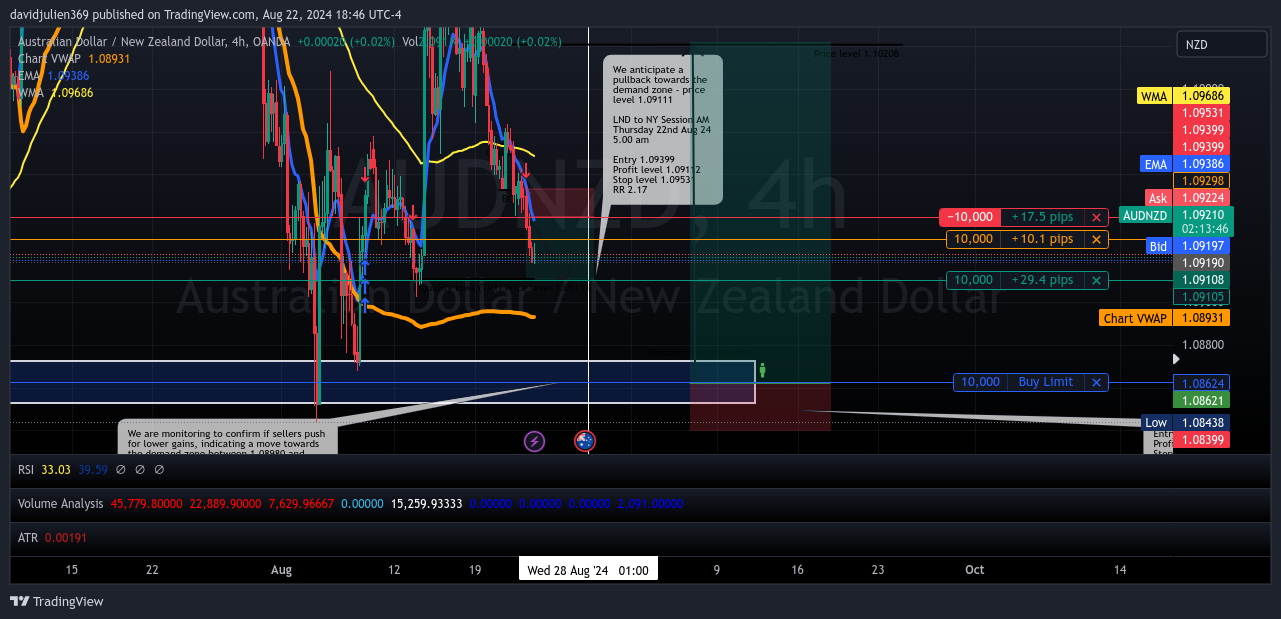Click the 'We are monitoring' callout note
This screenshot has height=619, width=1281.
[228, 438]
